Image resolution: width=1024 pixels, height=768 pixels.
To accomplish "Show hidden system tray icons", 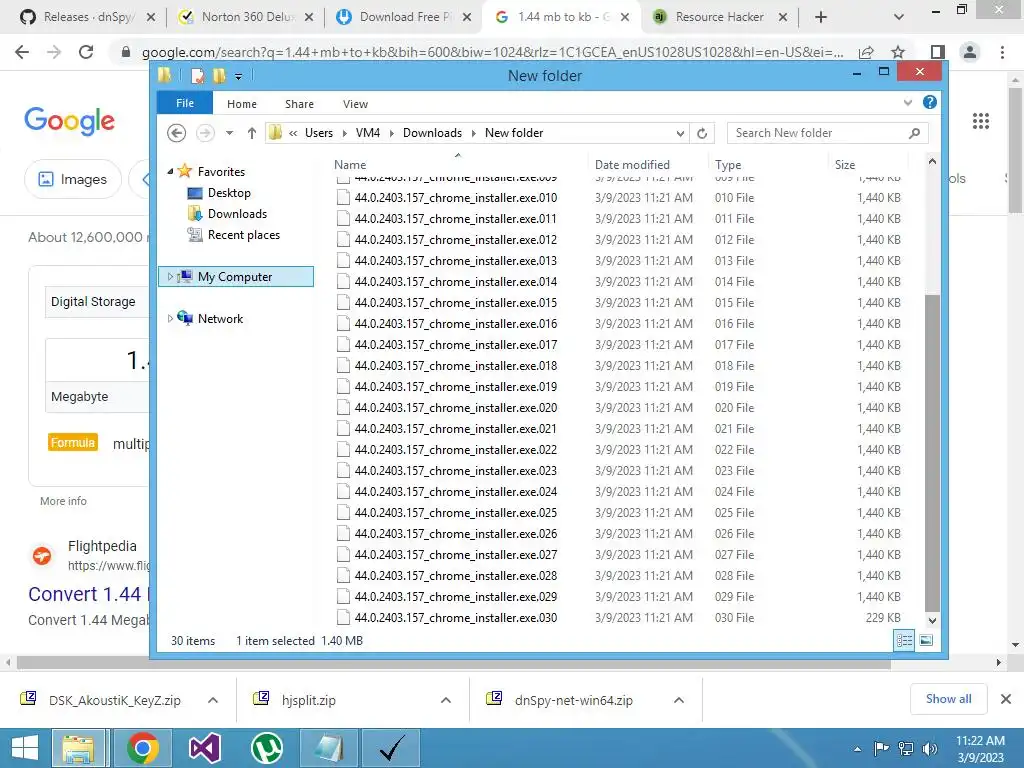I will click(x=857, y=748).
